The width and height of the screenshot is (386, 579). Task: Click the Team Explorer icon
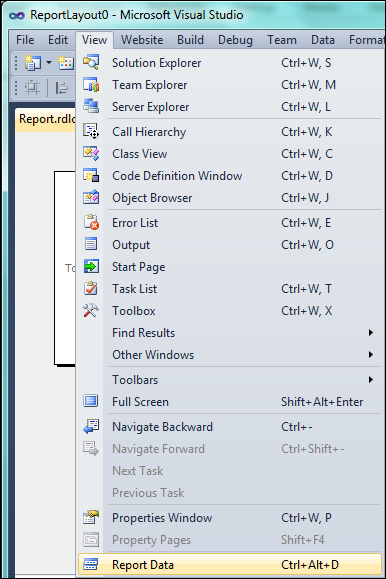(x=91, y=85)
